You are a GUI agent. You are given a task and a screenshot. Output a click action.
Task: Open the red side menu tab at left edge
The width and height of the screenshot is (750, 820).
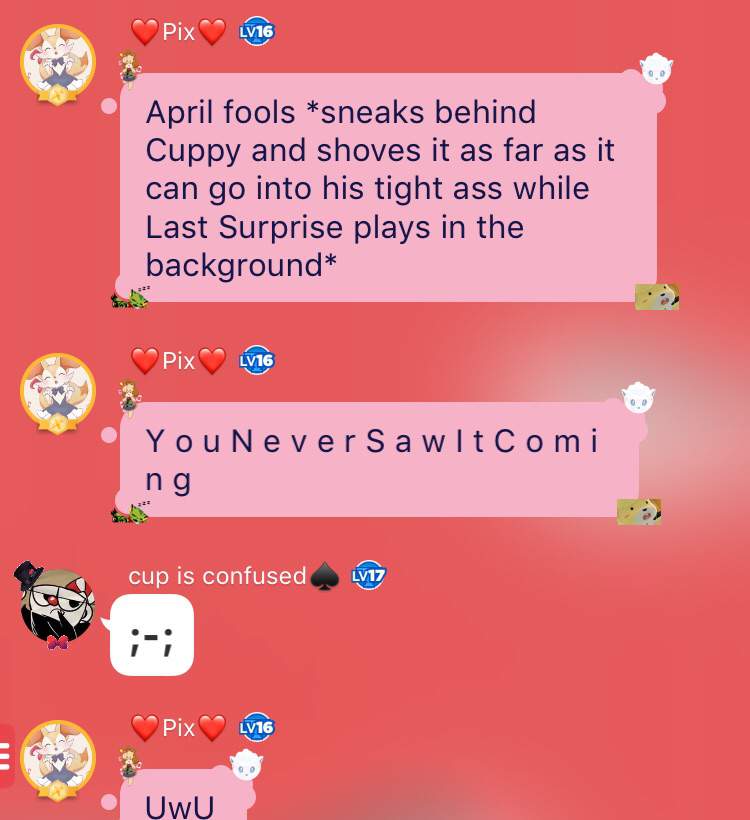pos(6,756)
